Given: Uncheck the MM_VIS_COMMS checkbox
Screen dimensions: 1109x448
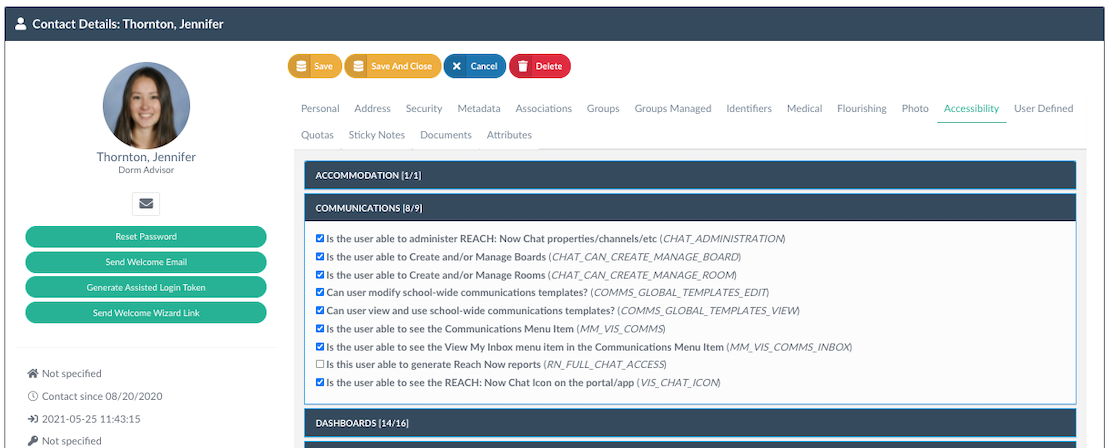Looking at the screenshot, I should (x=320, y=328).
